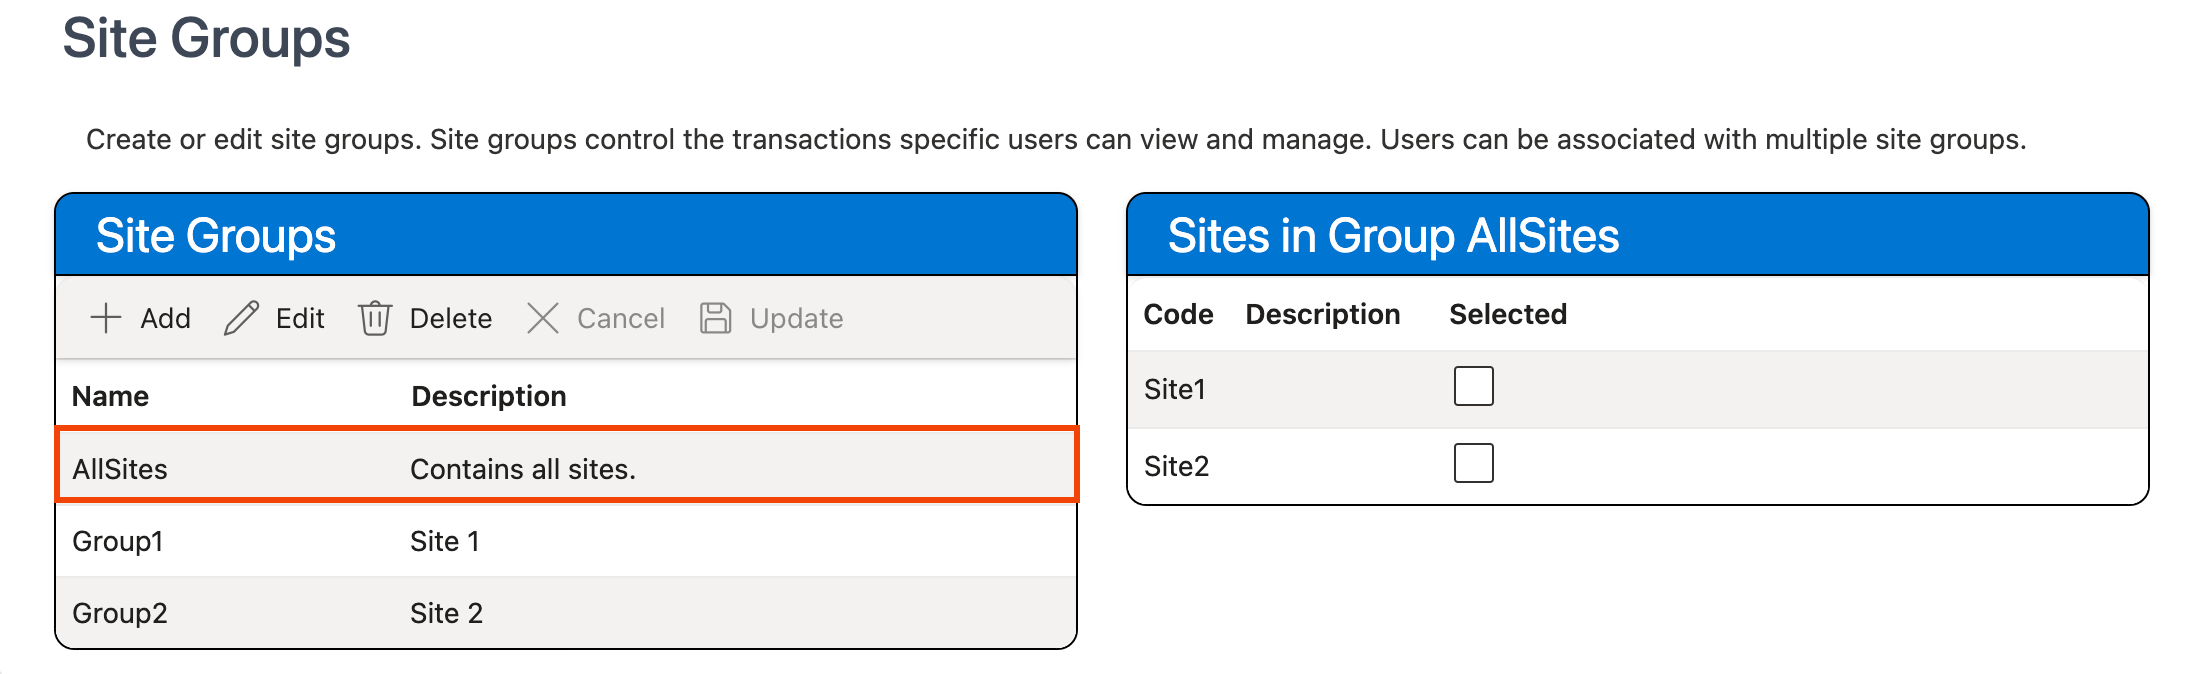This screenshot has width=2194, height=674.
Task: Click the Update floppy disk icon
Action: coord(716,318)
